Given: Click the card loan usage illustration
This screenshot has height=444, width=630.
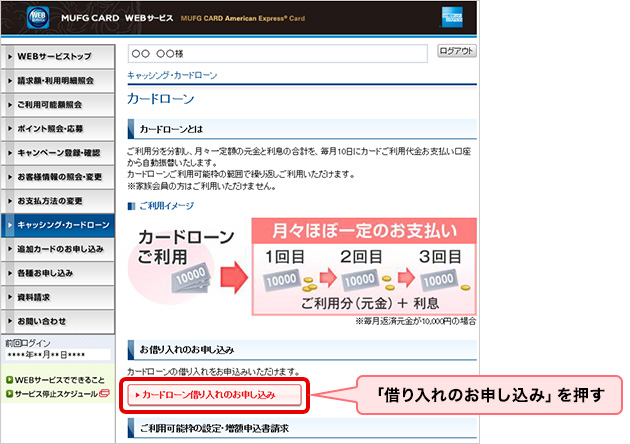Looking at the screenshot, I should (x=302, y=263).
